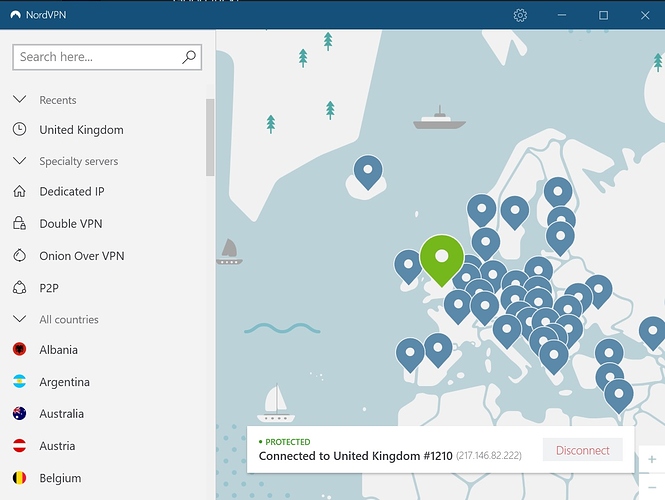This screenshot has height=500, width=665.
Task: Open the settings gear in title bar
Action: tap(520, 15)
